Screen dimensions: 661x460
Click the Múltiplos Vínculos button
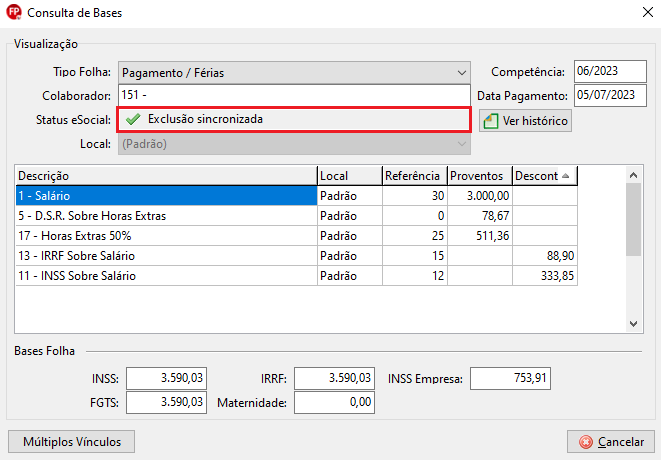[x=72, y=441]
